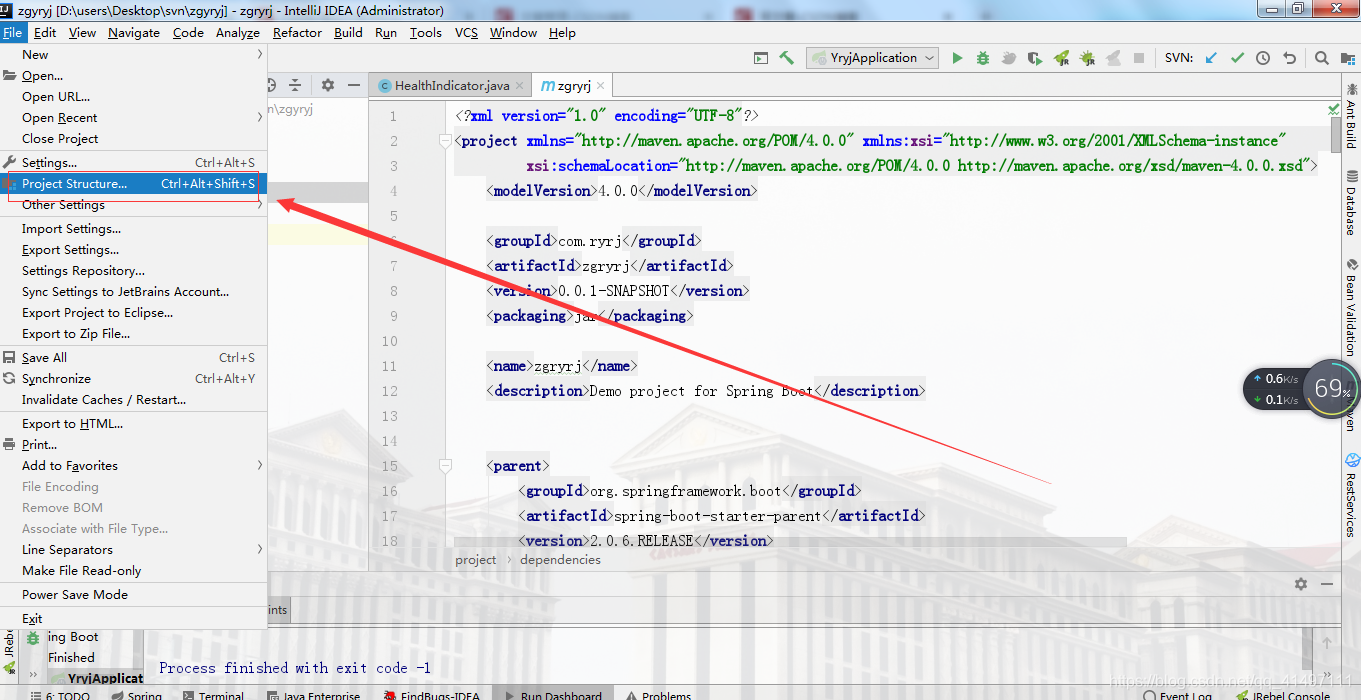The image size is (1361, 700).
Task: Open Run Dashboard panel gear icon
Action: (x=1300, y=584)
